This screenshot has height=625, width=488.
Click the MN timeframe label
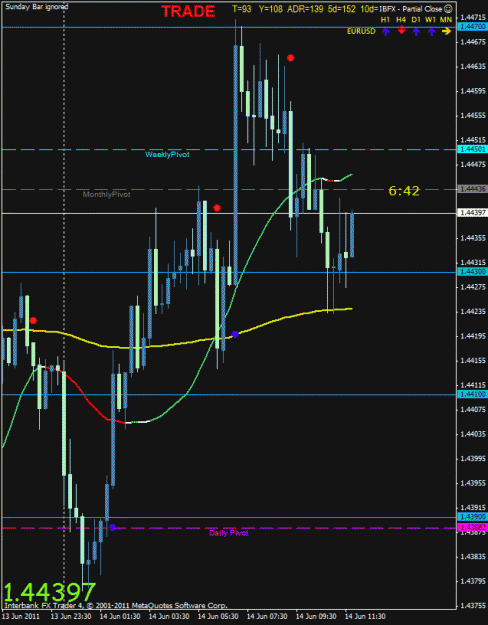[x=446, y=19]
